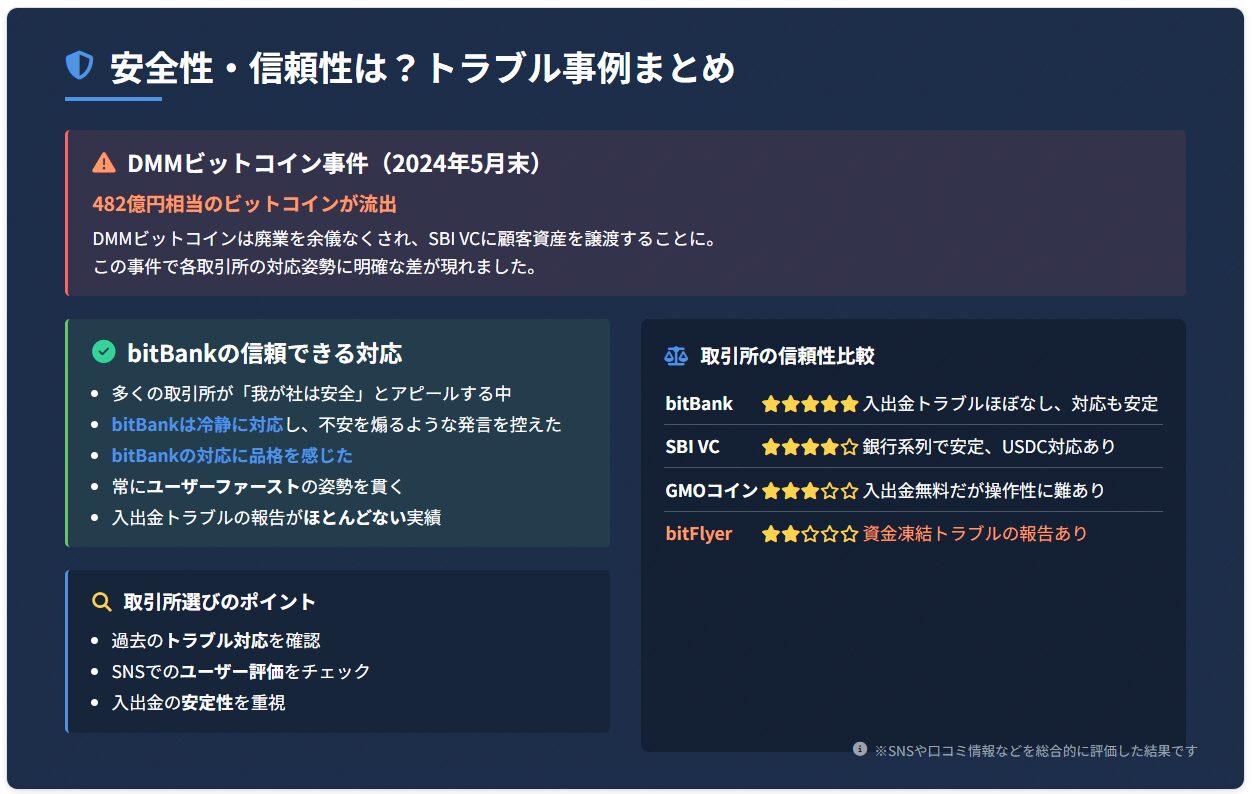Click the footnote ※SNSや口コミ情報などを総合的に評価
Viewport: 1252px width, 794px height.
tap(1036, 750)
